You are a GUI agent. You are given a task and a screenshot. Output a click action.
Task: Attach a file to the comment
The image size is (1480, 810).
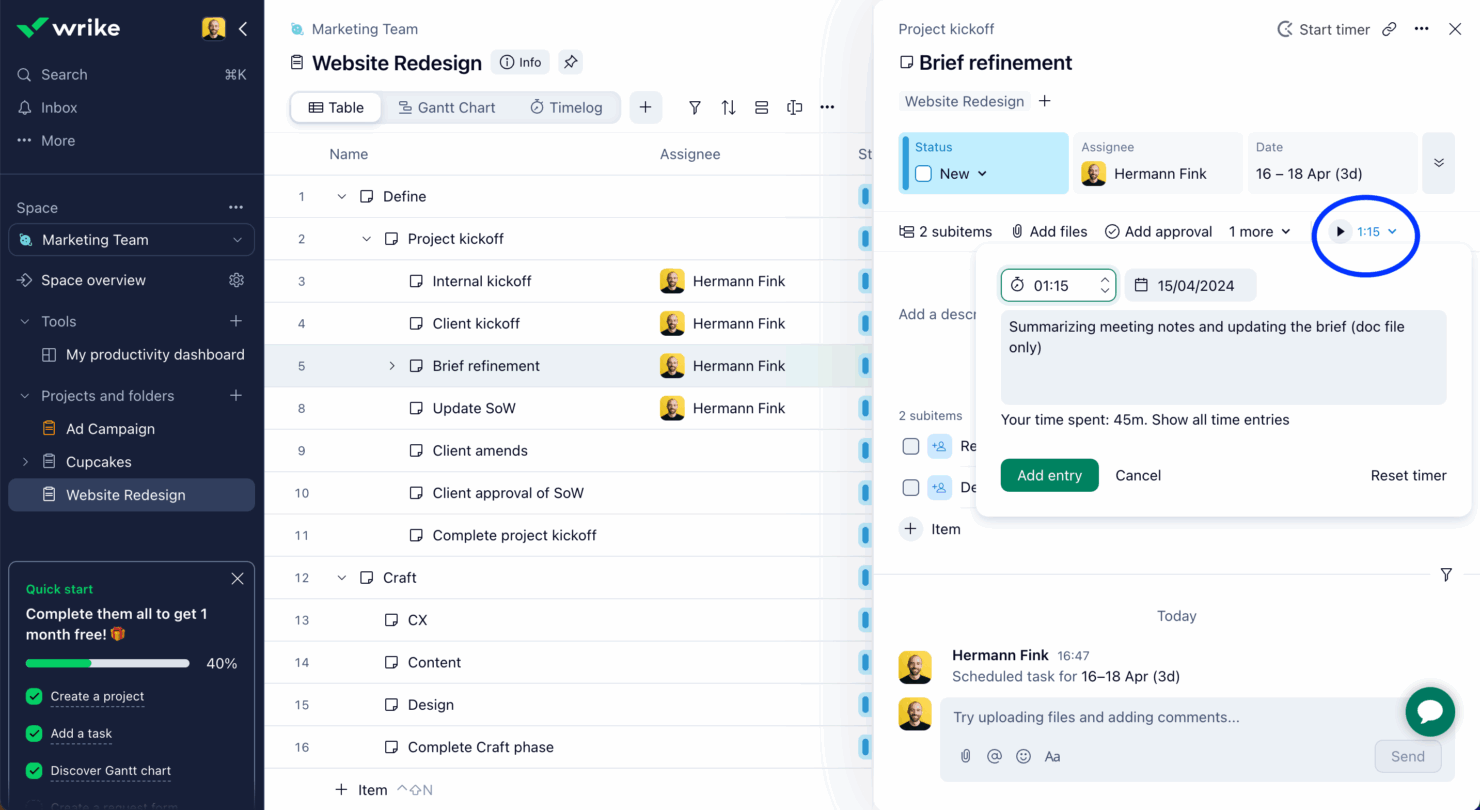click(x=965, y=756)
